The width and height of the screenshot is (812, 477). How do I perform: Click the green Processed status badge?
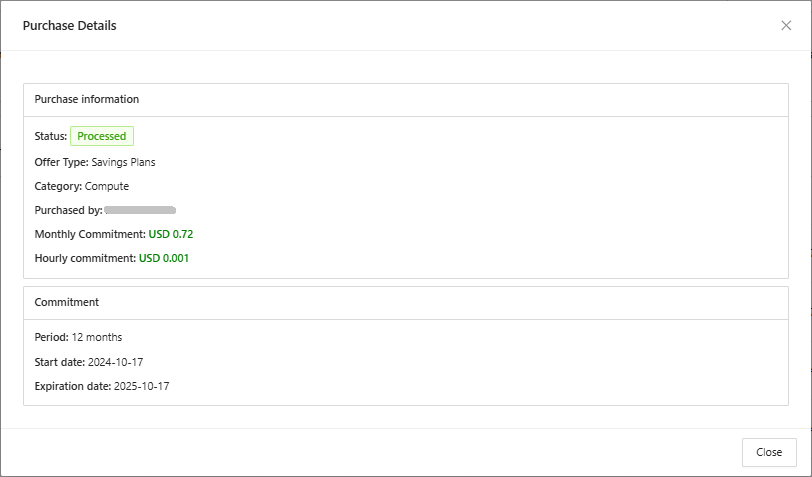pos(102,136)
